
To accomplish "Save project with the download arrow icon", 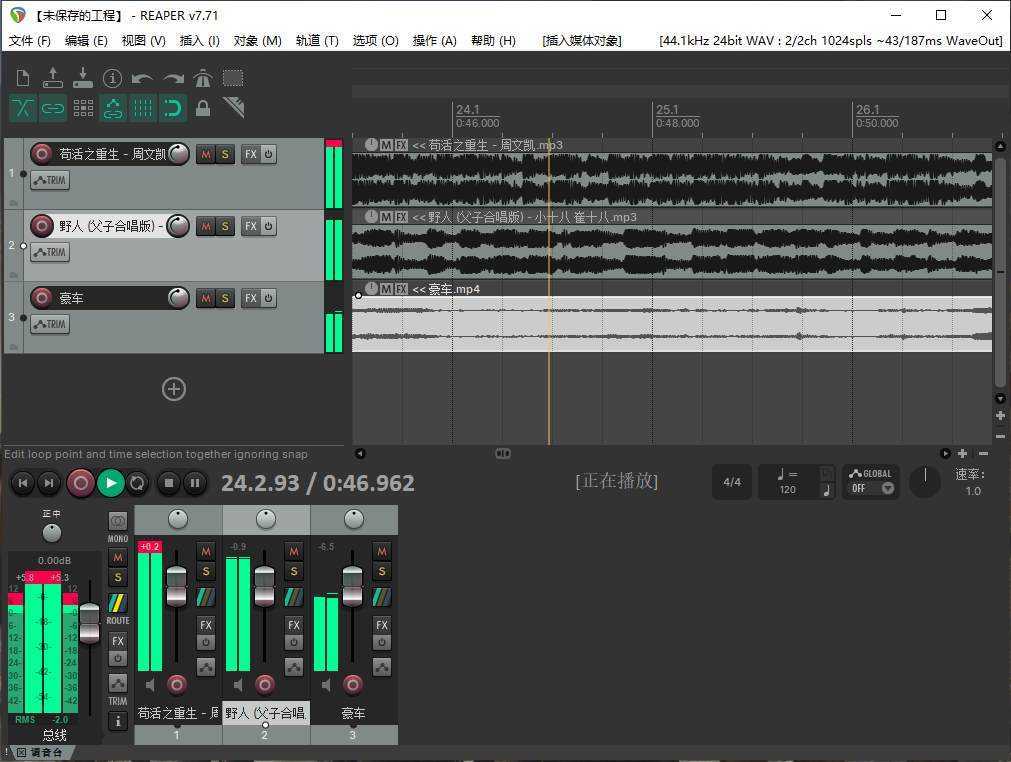I will 83,78.
